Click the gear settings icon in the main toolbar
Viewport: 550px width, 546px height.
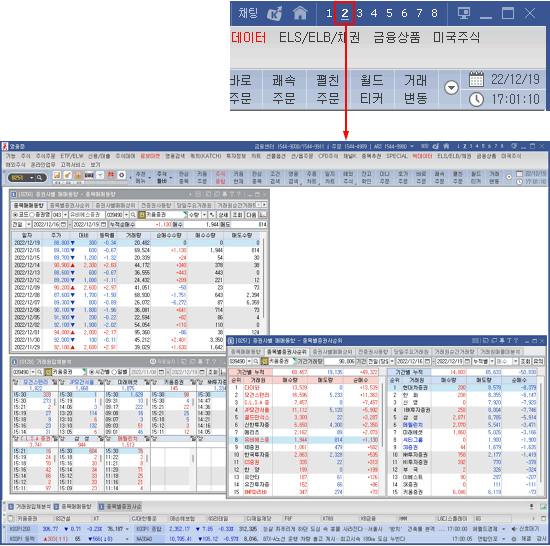click(121, 175)
